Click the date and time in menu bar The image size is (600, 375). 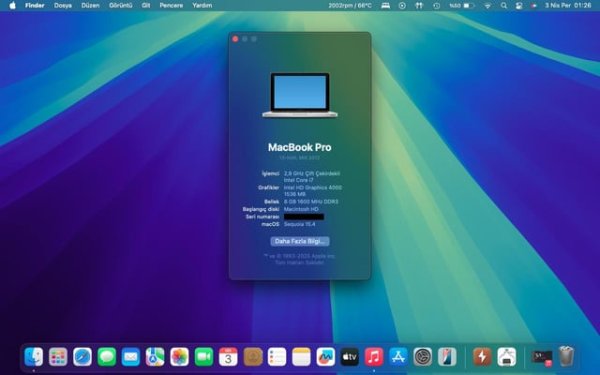(568, 5)
